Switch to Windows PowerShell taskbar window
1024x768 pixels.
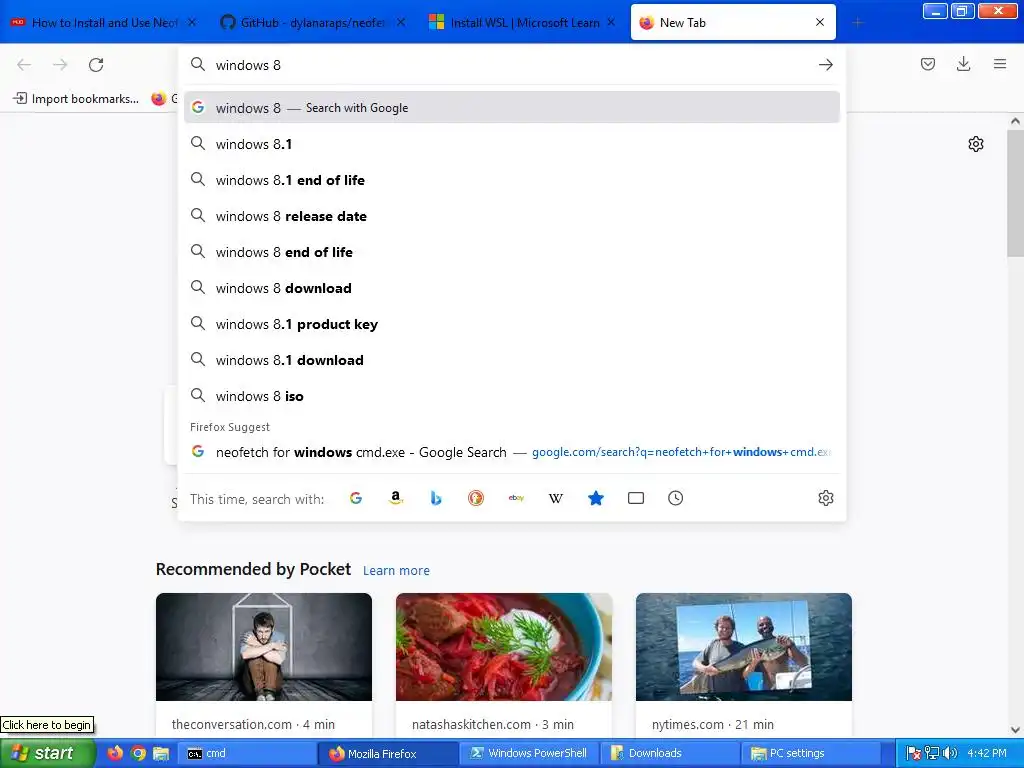529,753
